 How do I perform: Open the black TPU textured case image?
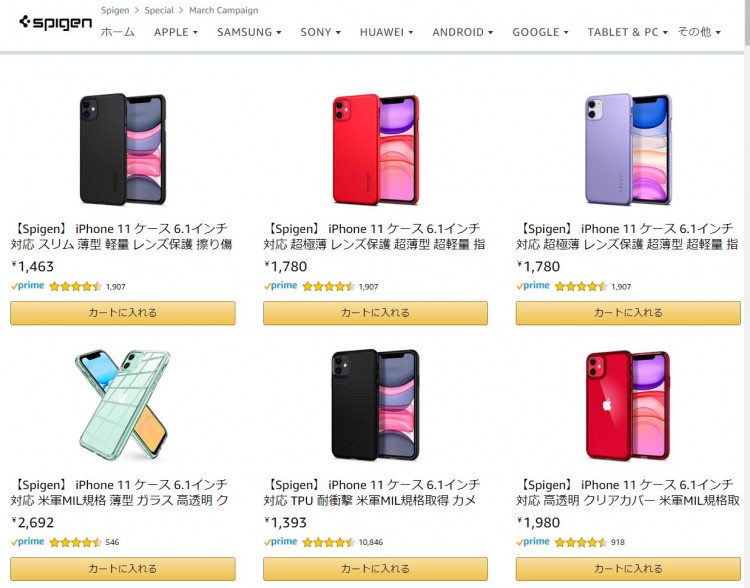(375, 405)
